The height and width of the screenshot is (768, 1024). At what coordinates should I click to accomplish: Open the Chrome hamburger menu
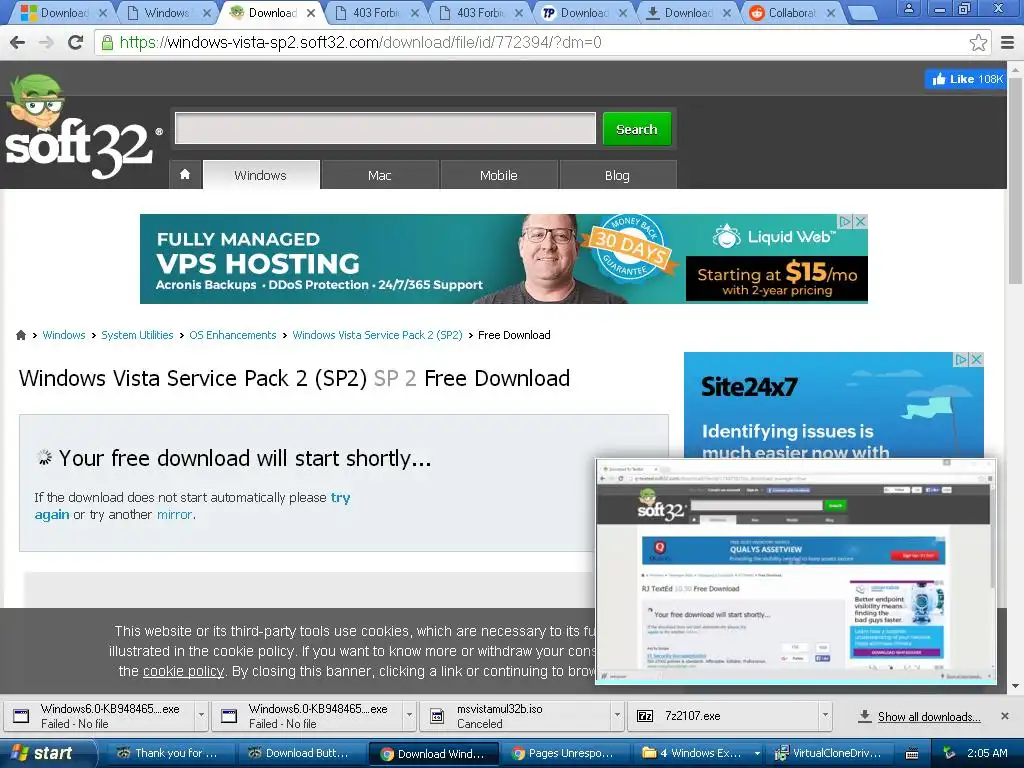(1008, 42)
